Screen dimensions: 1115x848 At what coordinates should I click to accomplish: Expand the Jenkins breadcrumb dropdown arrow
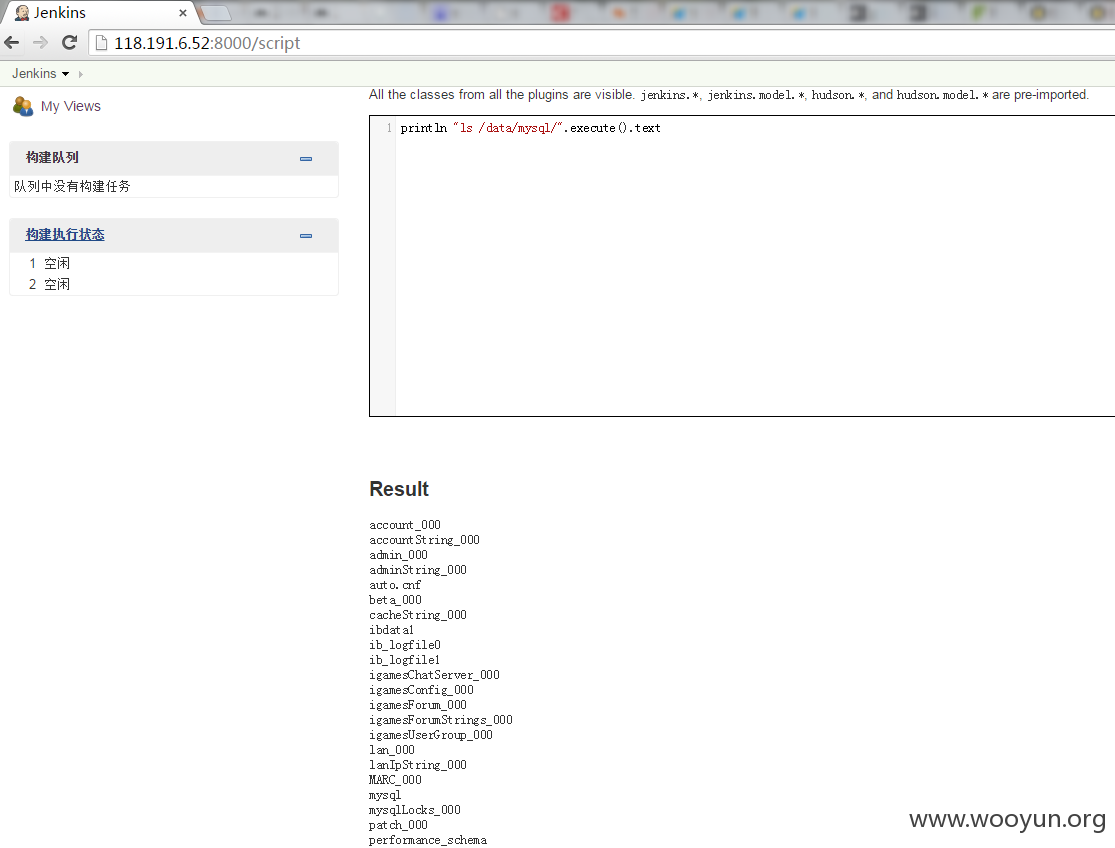[65, 74]
